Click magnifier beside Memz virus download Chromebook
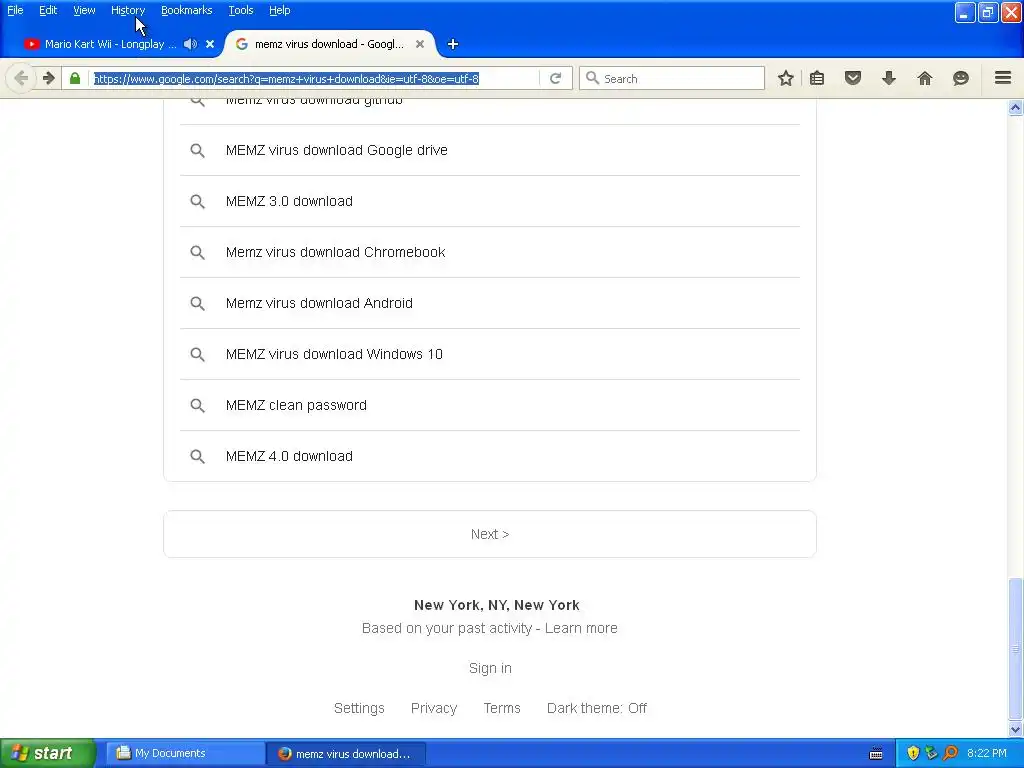 point(197,252)
